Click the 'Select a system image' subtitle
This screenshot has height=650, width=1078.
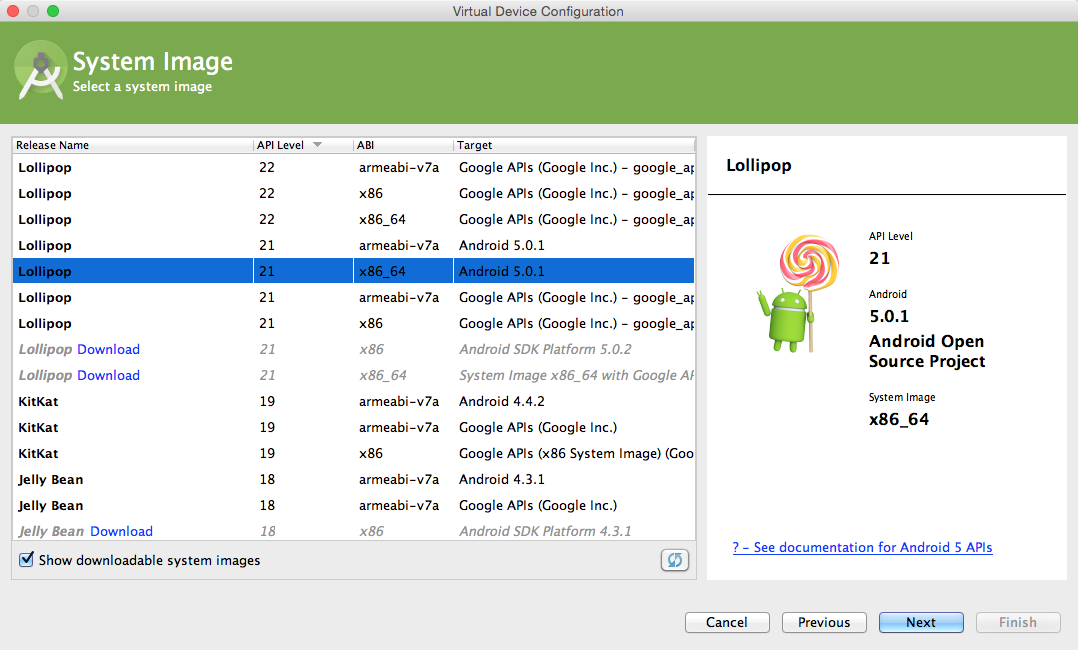pos(142,87)
